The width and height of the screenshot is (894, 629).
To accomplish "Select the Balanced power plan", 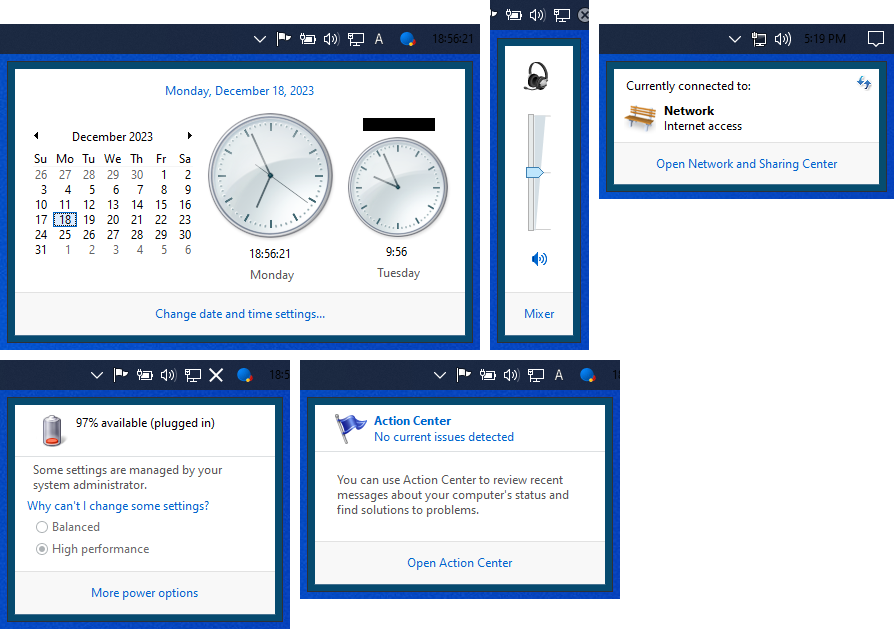I will pyautogui.click(x=42, y=527).
